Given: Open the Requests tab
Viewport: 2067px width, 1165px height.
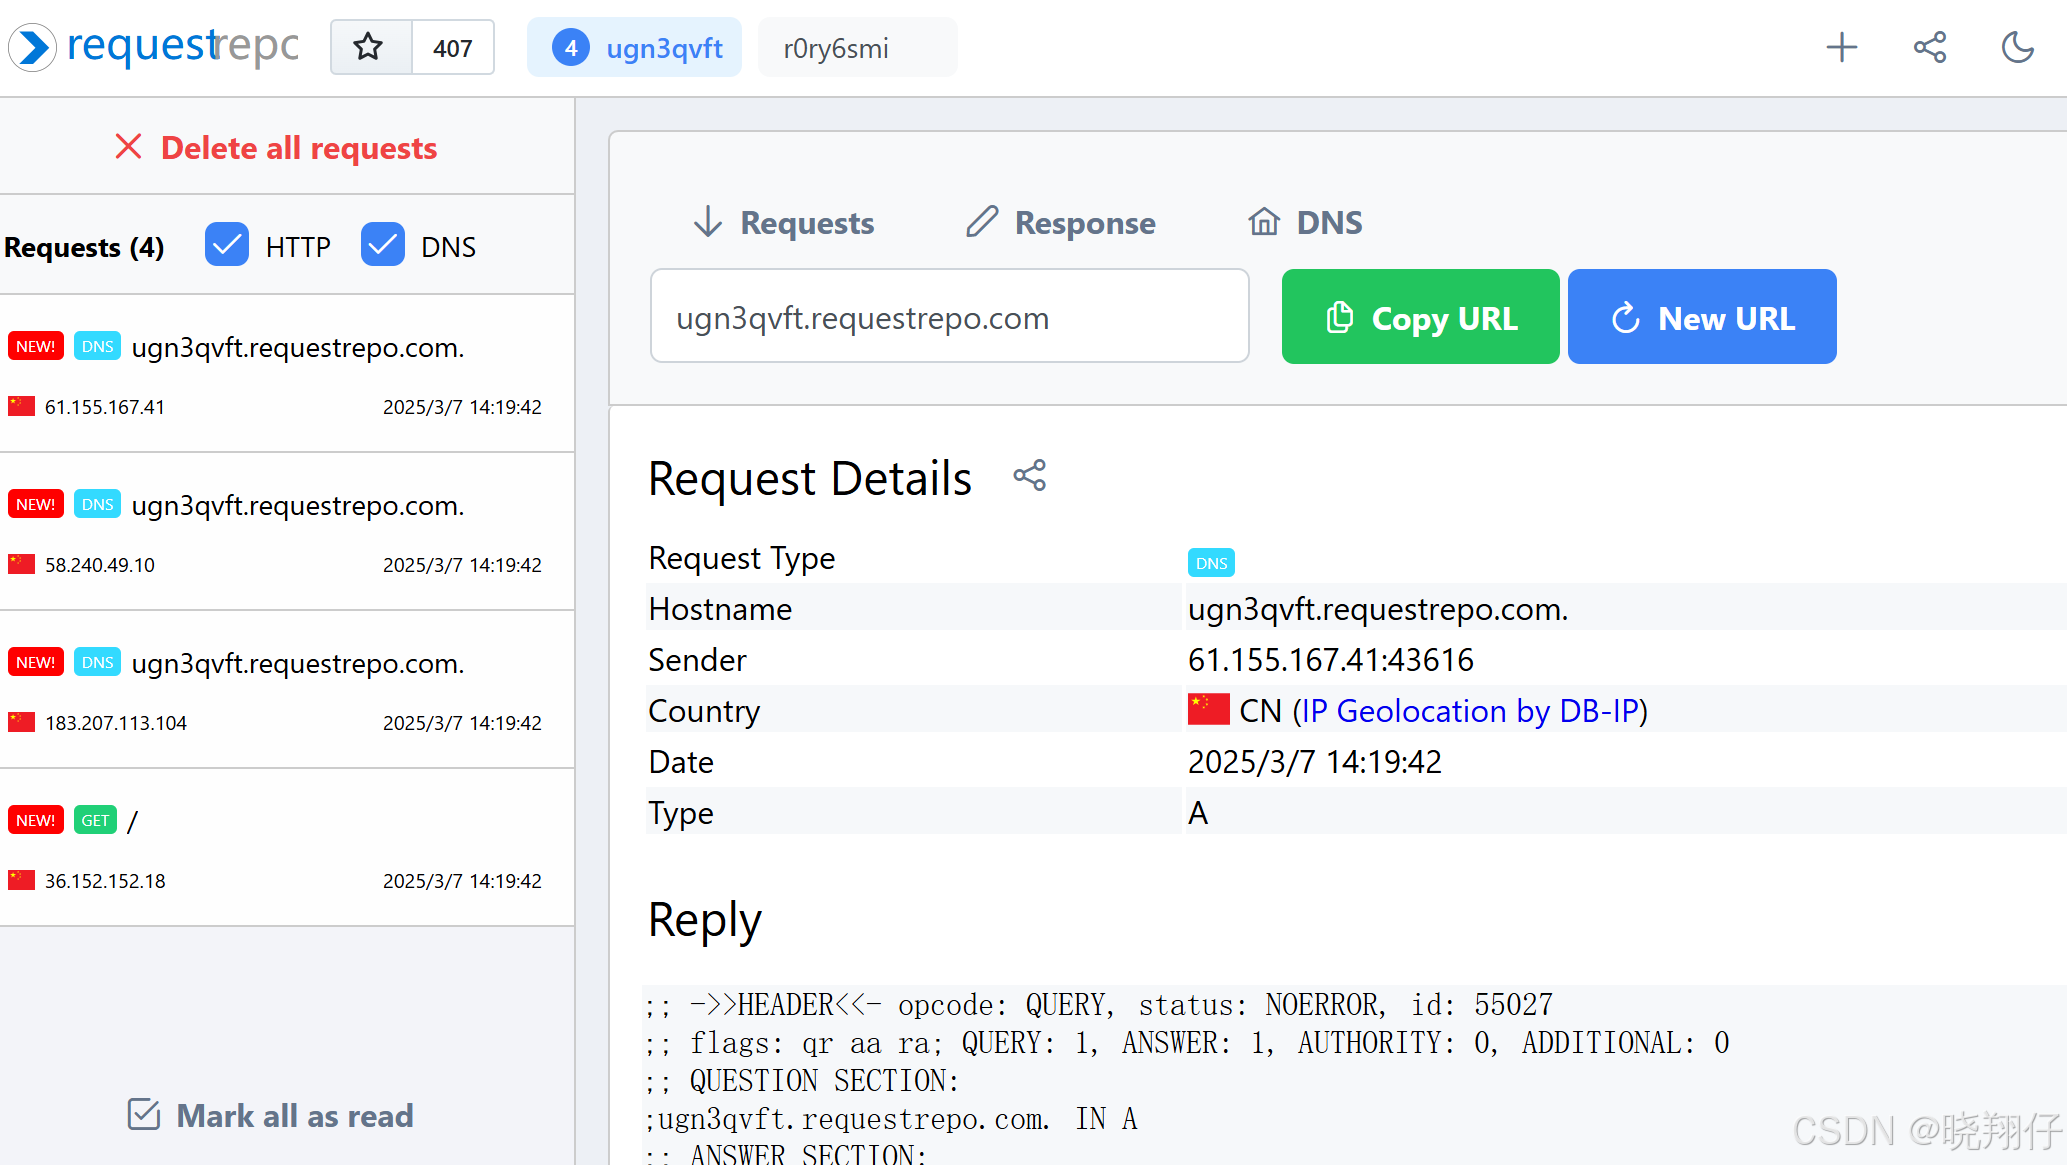Looking at the screenshot, I should 784,222.
